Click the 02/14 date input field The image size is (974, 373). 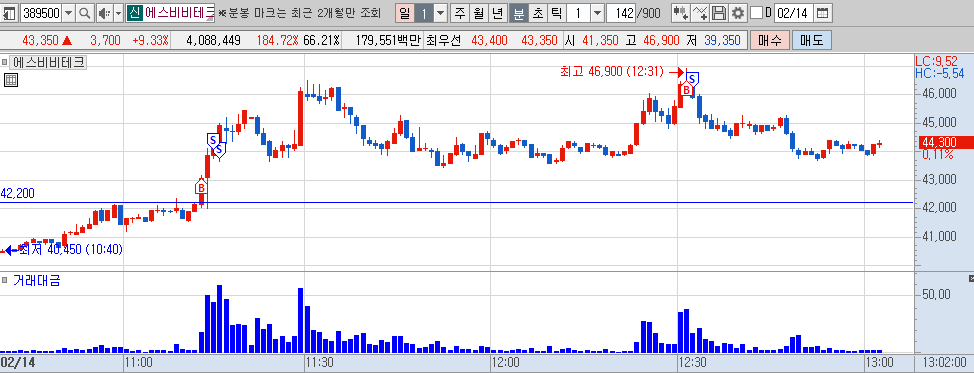[x=794, y=12]
